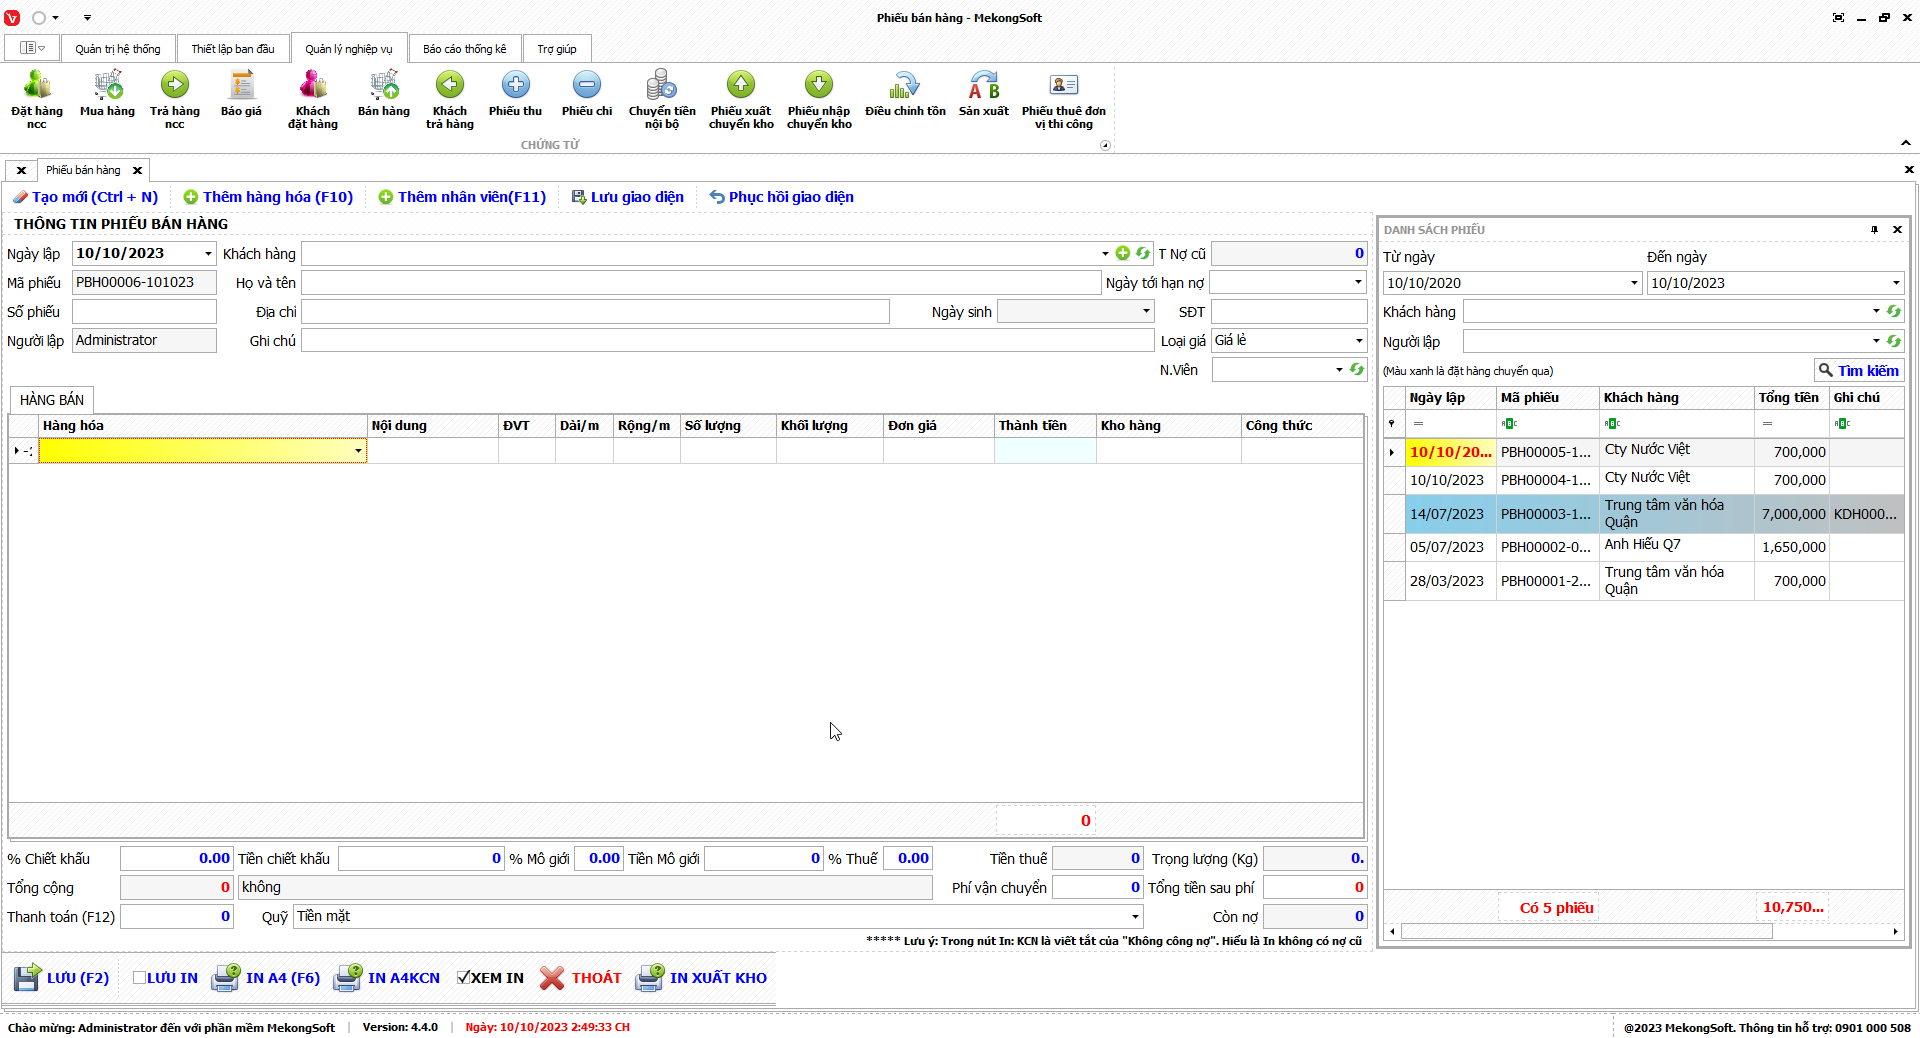
Task: Open the Sản xuất production icon
Action: 983,88
